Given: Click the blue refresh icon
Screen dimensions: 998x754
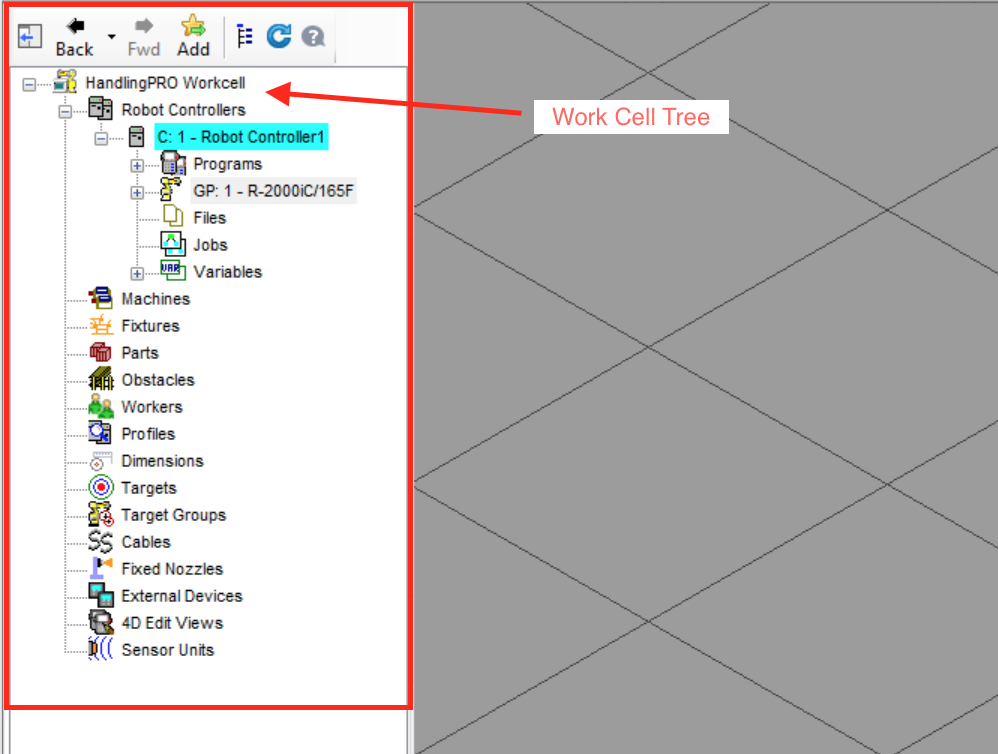Looking at the screenshot, I should (279, 36).
